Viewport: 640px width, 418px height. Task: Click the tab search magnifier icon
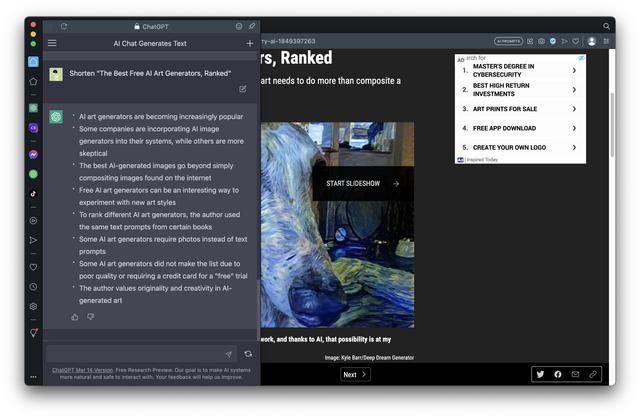pos(607,26)
